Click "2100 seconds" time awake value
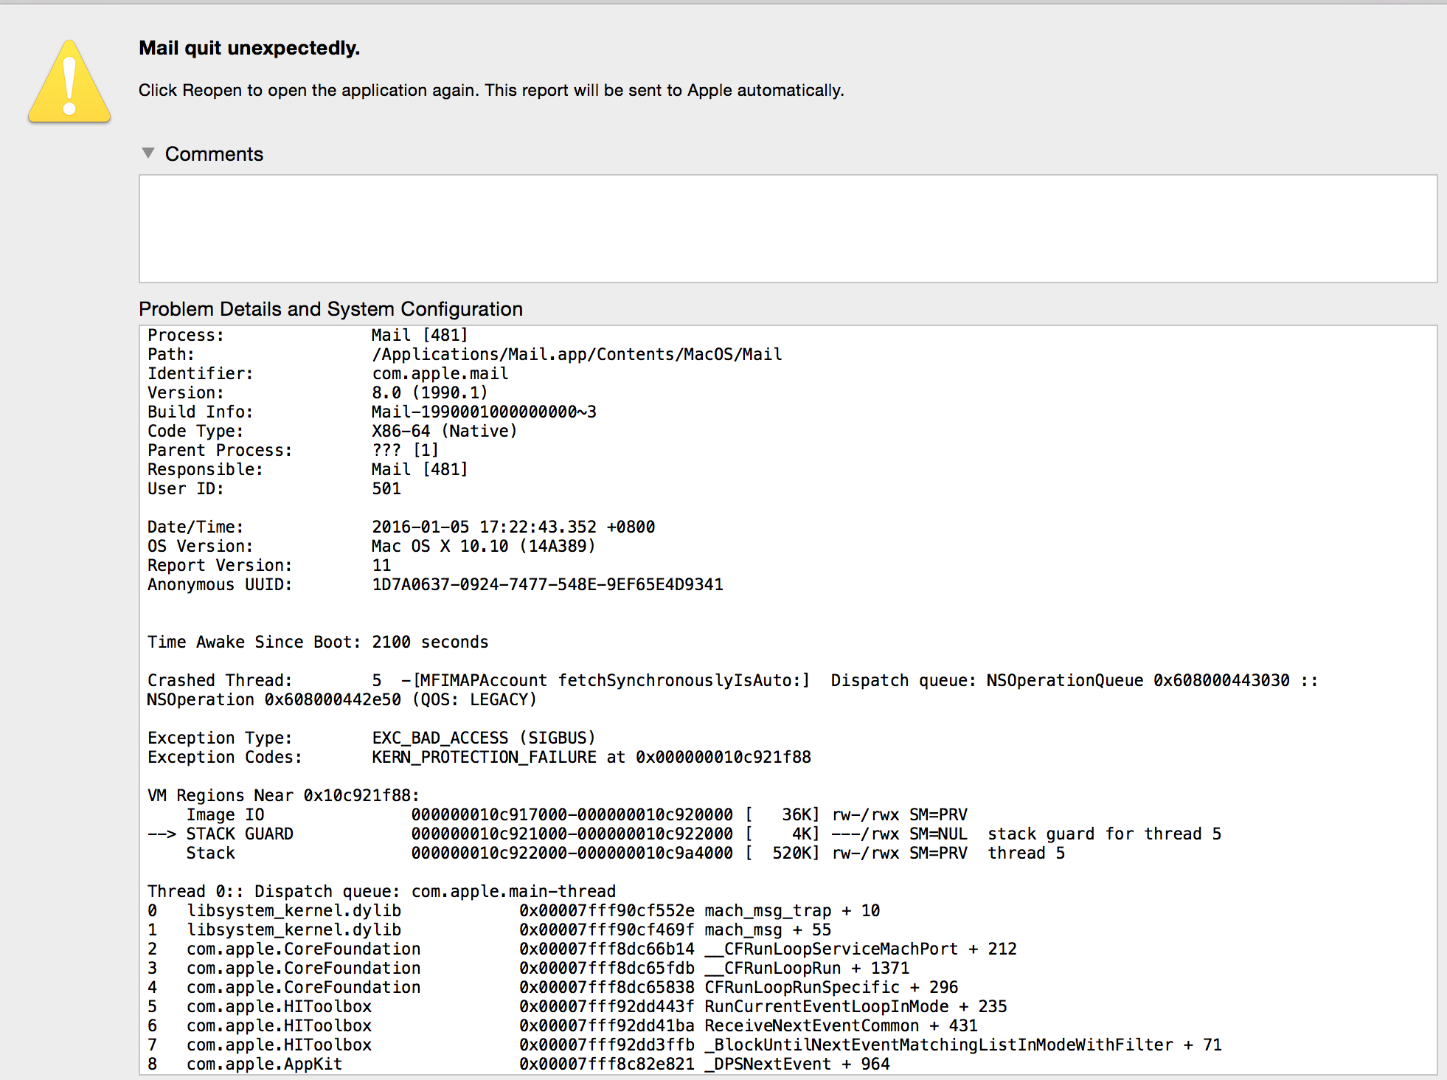This screenshot has height=1080, width=1447. pyautogui.click(x=430, y=642)
